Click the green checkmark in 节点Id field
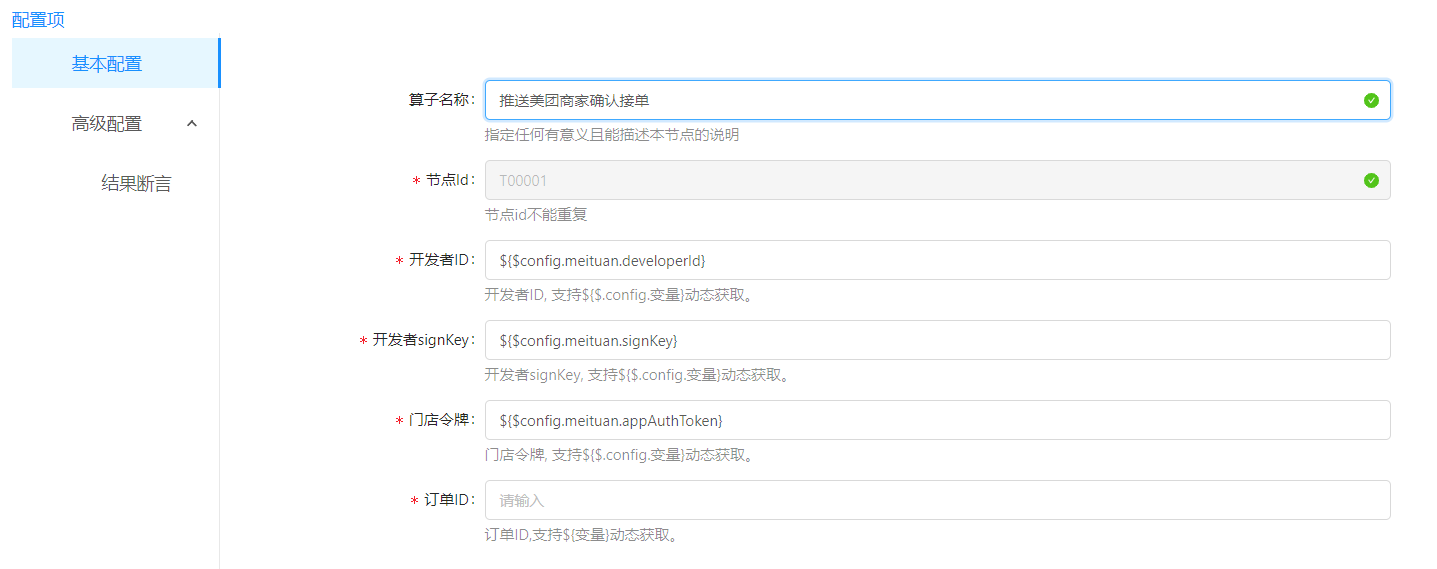The width and height of the screenshot is (1437, 569). [1371, 180]
